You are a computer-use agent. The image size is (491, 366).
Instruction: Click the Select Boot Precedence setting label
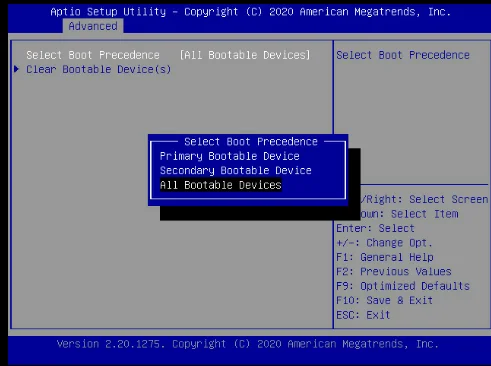93,55
